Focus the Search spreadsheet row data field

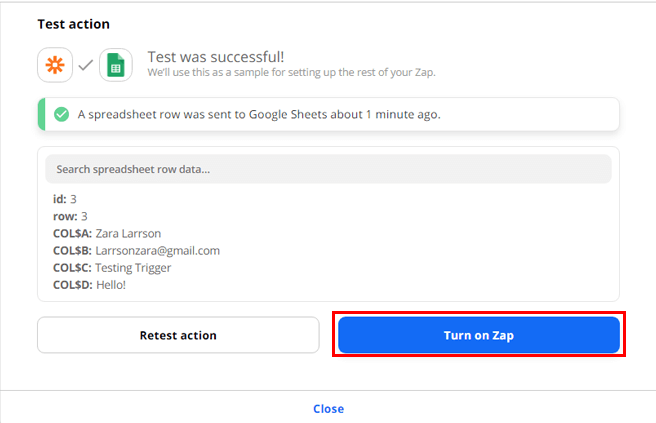coord(328,169)
